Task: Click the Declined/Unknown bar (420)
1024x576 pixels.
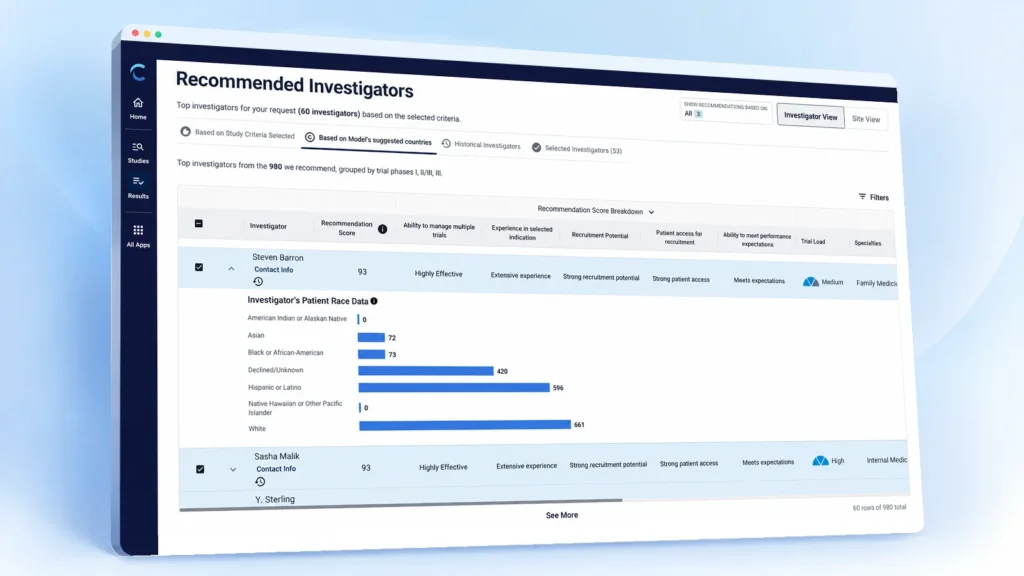Action: pyautogui.click(x=425, y=371)
